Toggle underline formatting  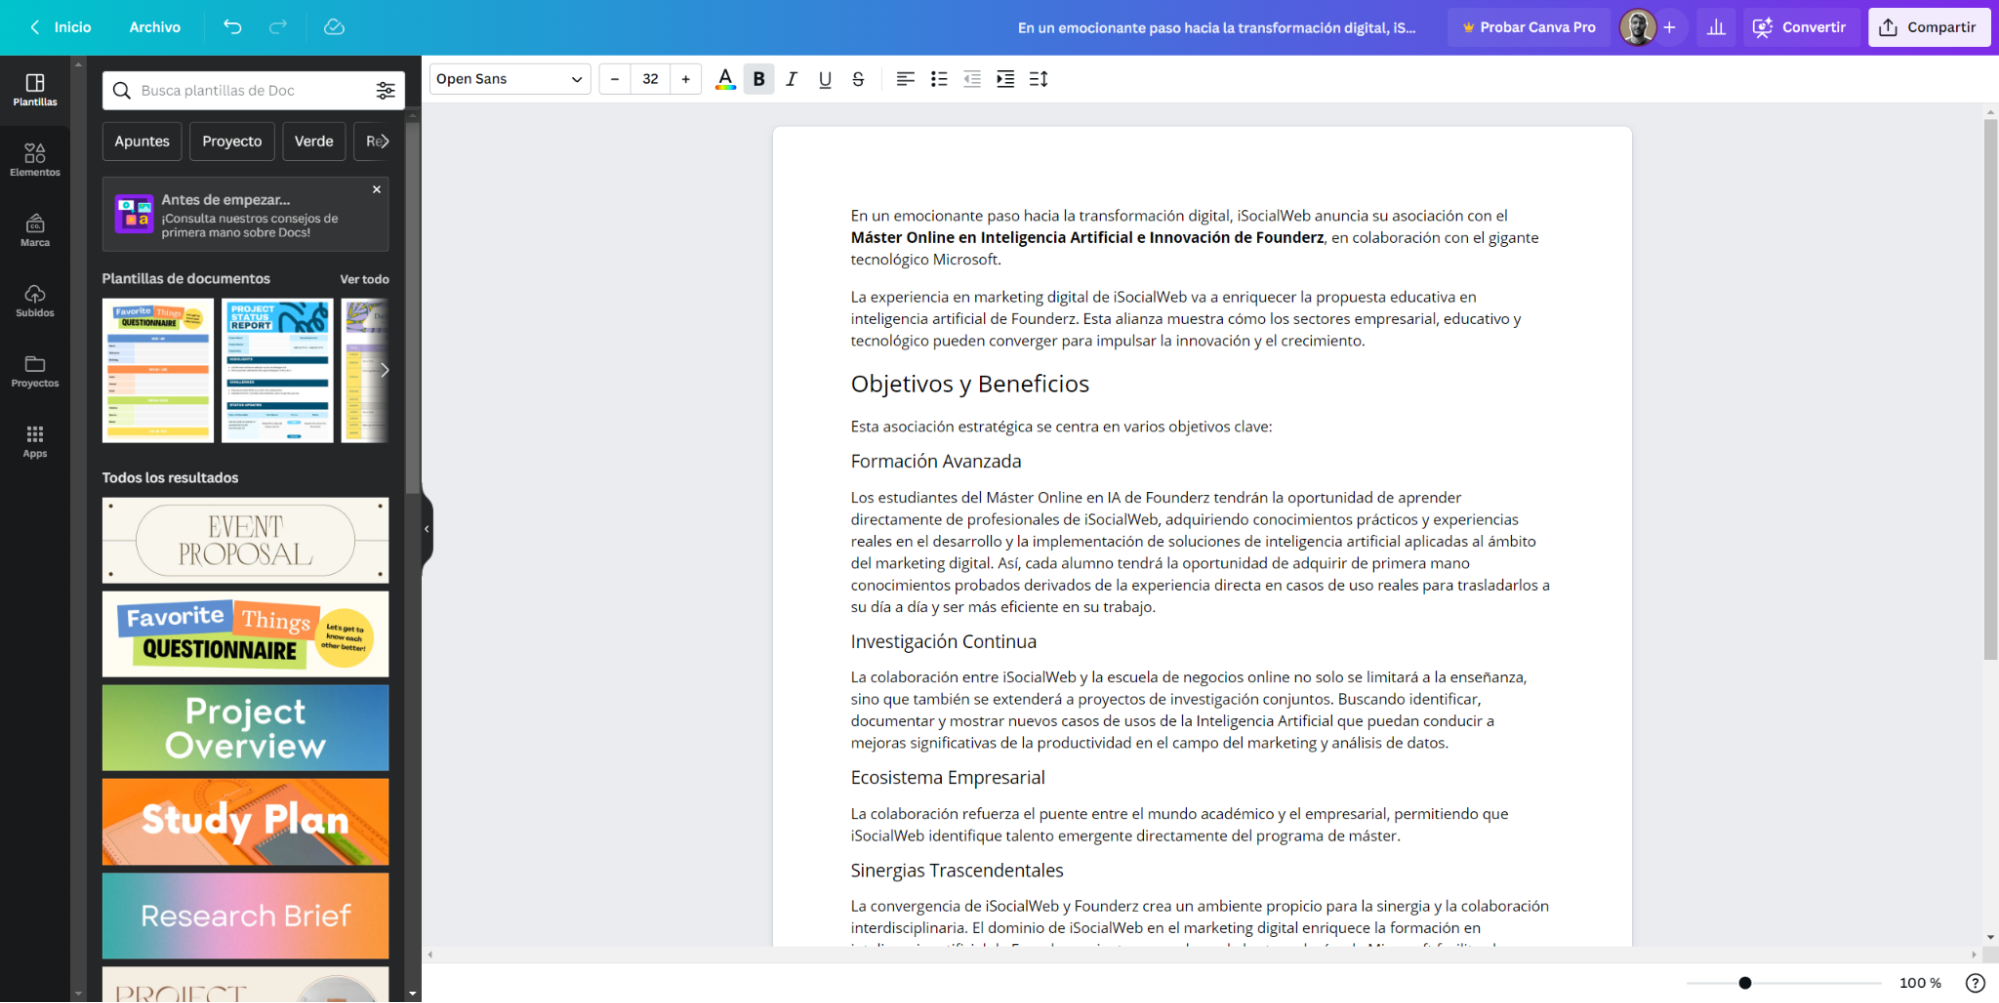point(825,79)
